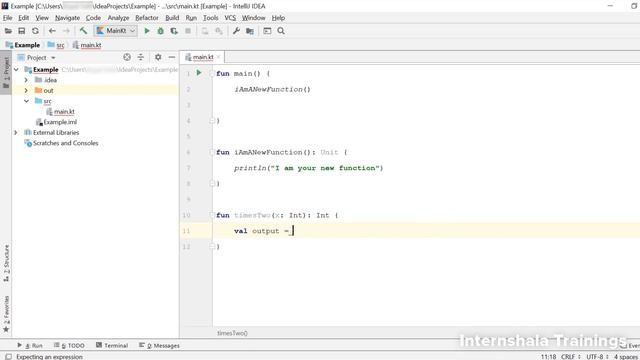Click the green run gutter arrow beside main()
The width and height of the screenshot is (640, 360).
(199, 73)
